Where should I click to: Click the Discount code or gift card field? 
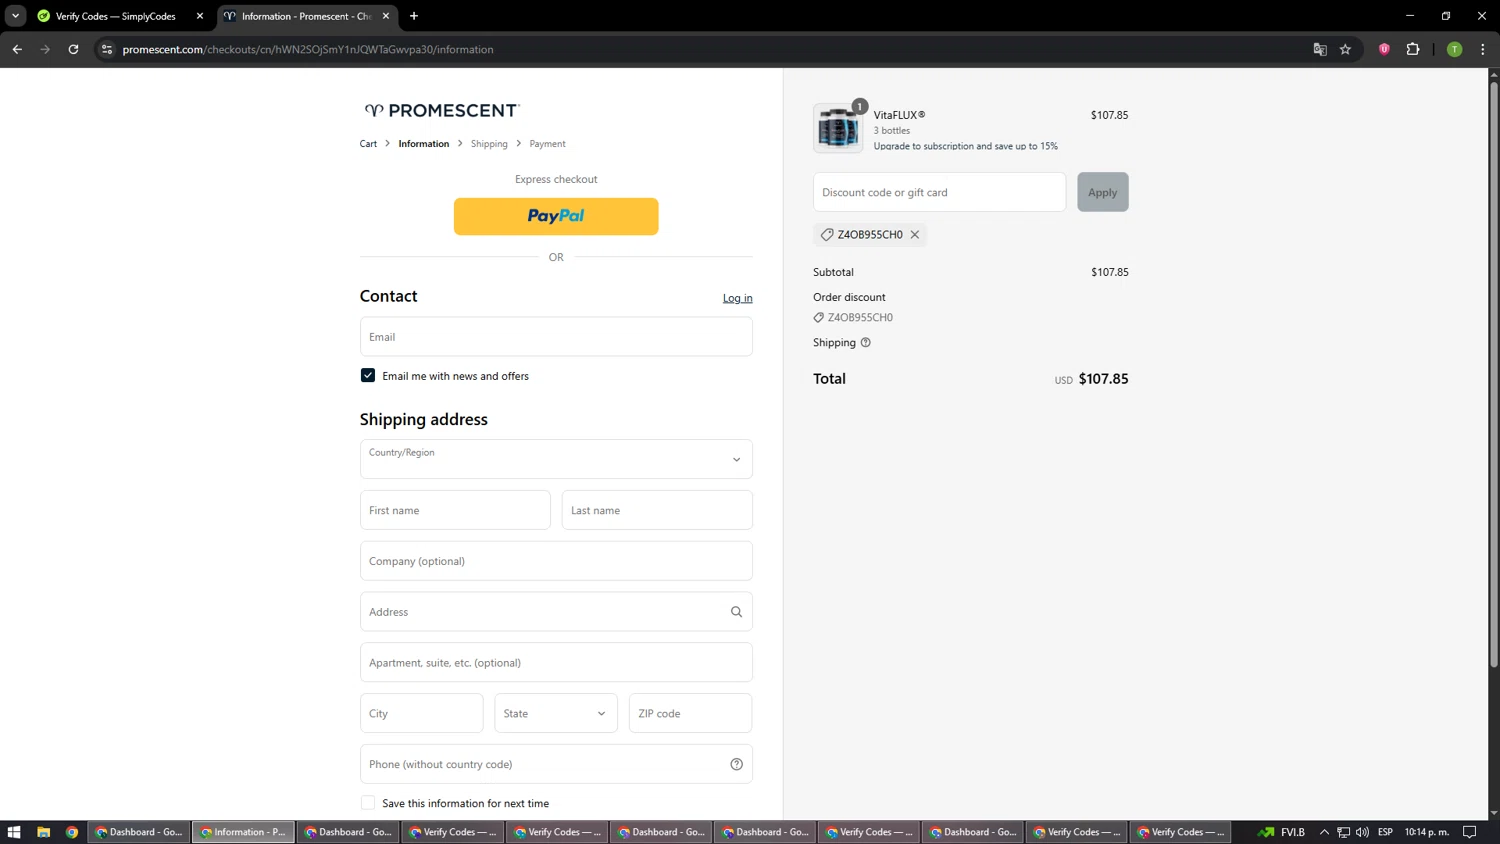tap(939, 192)
